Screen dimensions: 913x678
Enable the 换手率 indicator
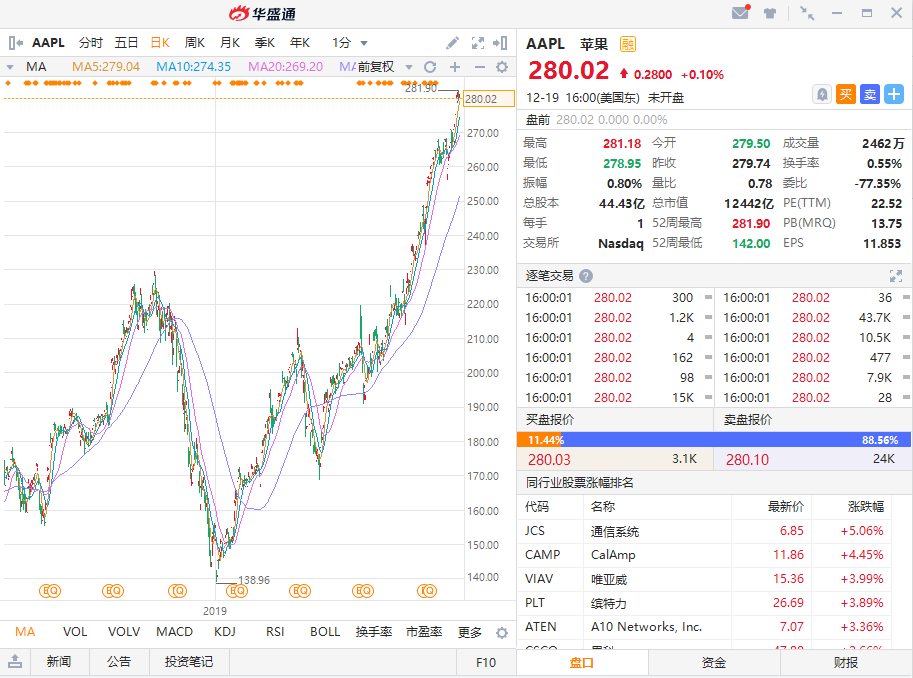(374, 632)
